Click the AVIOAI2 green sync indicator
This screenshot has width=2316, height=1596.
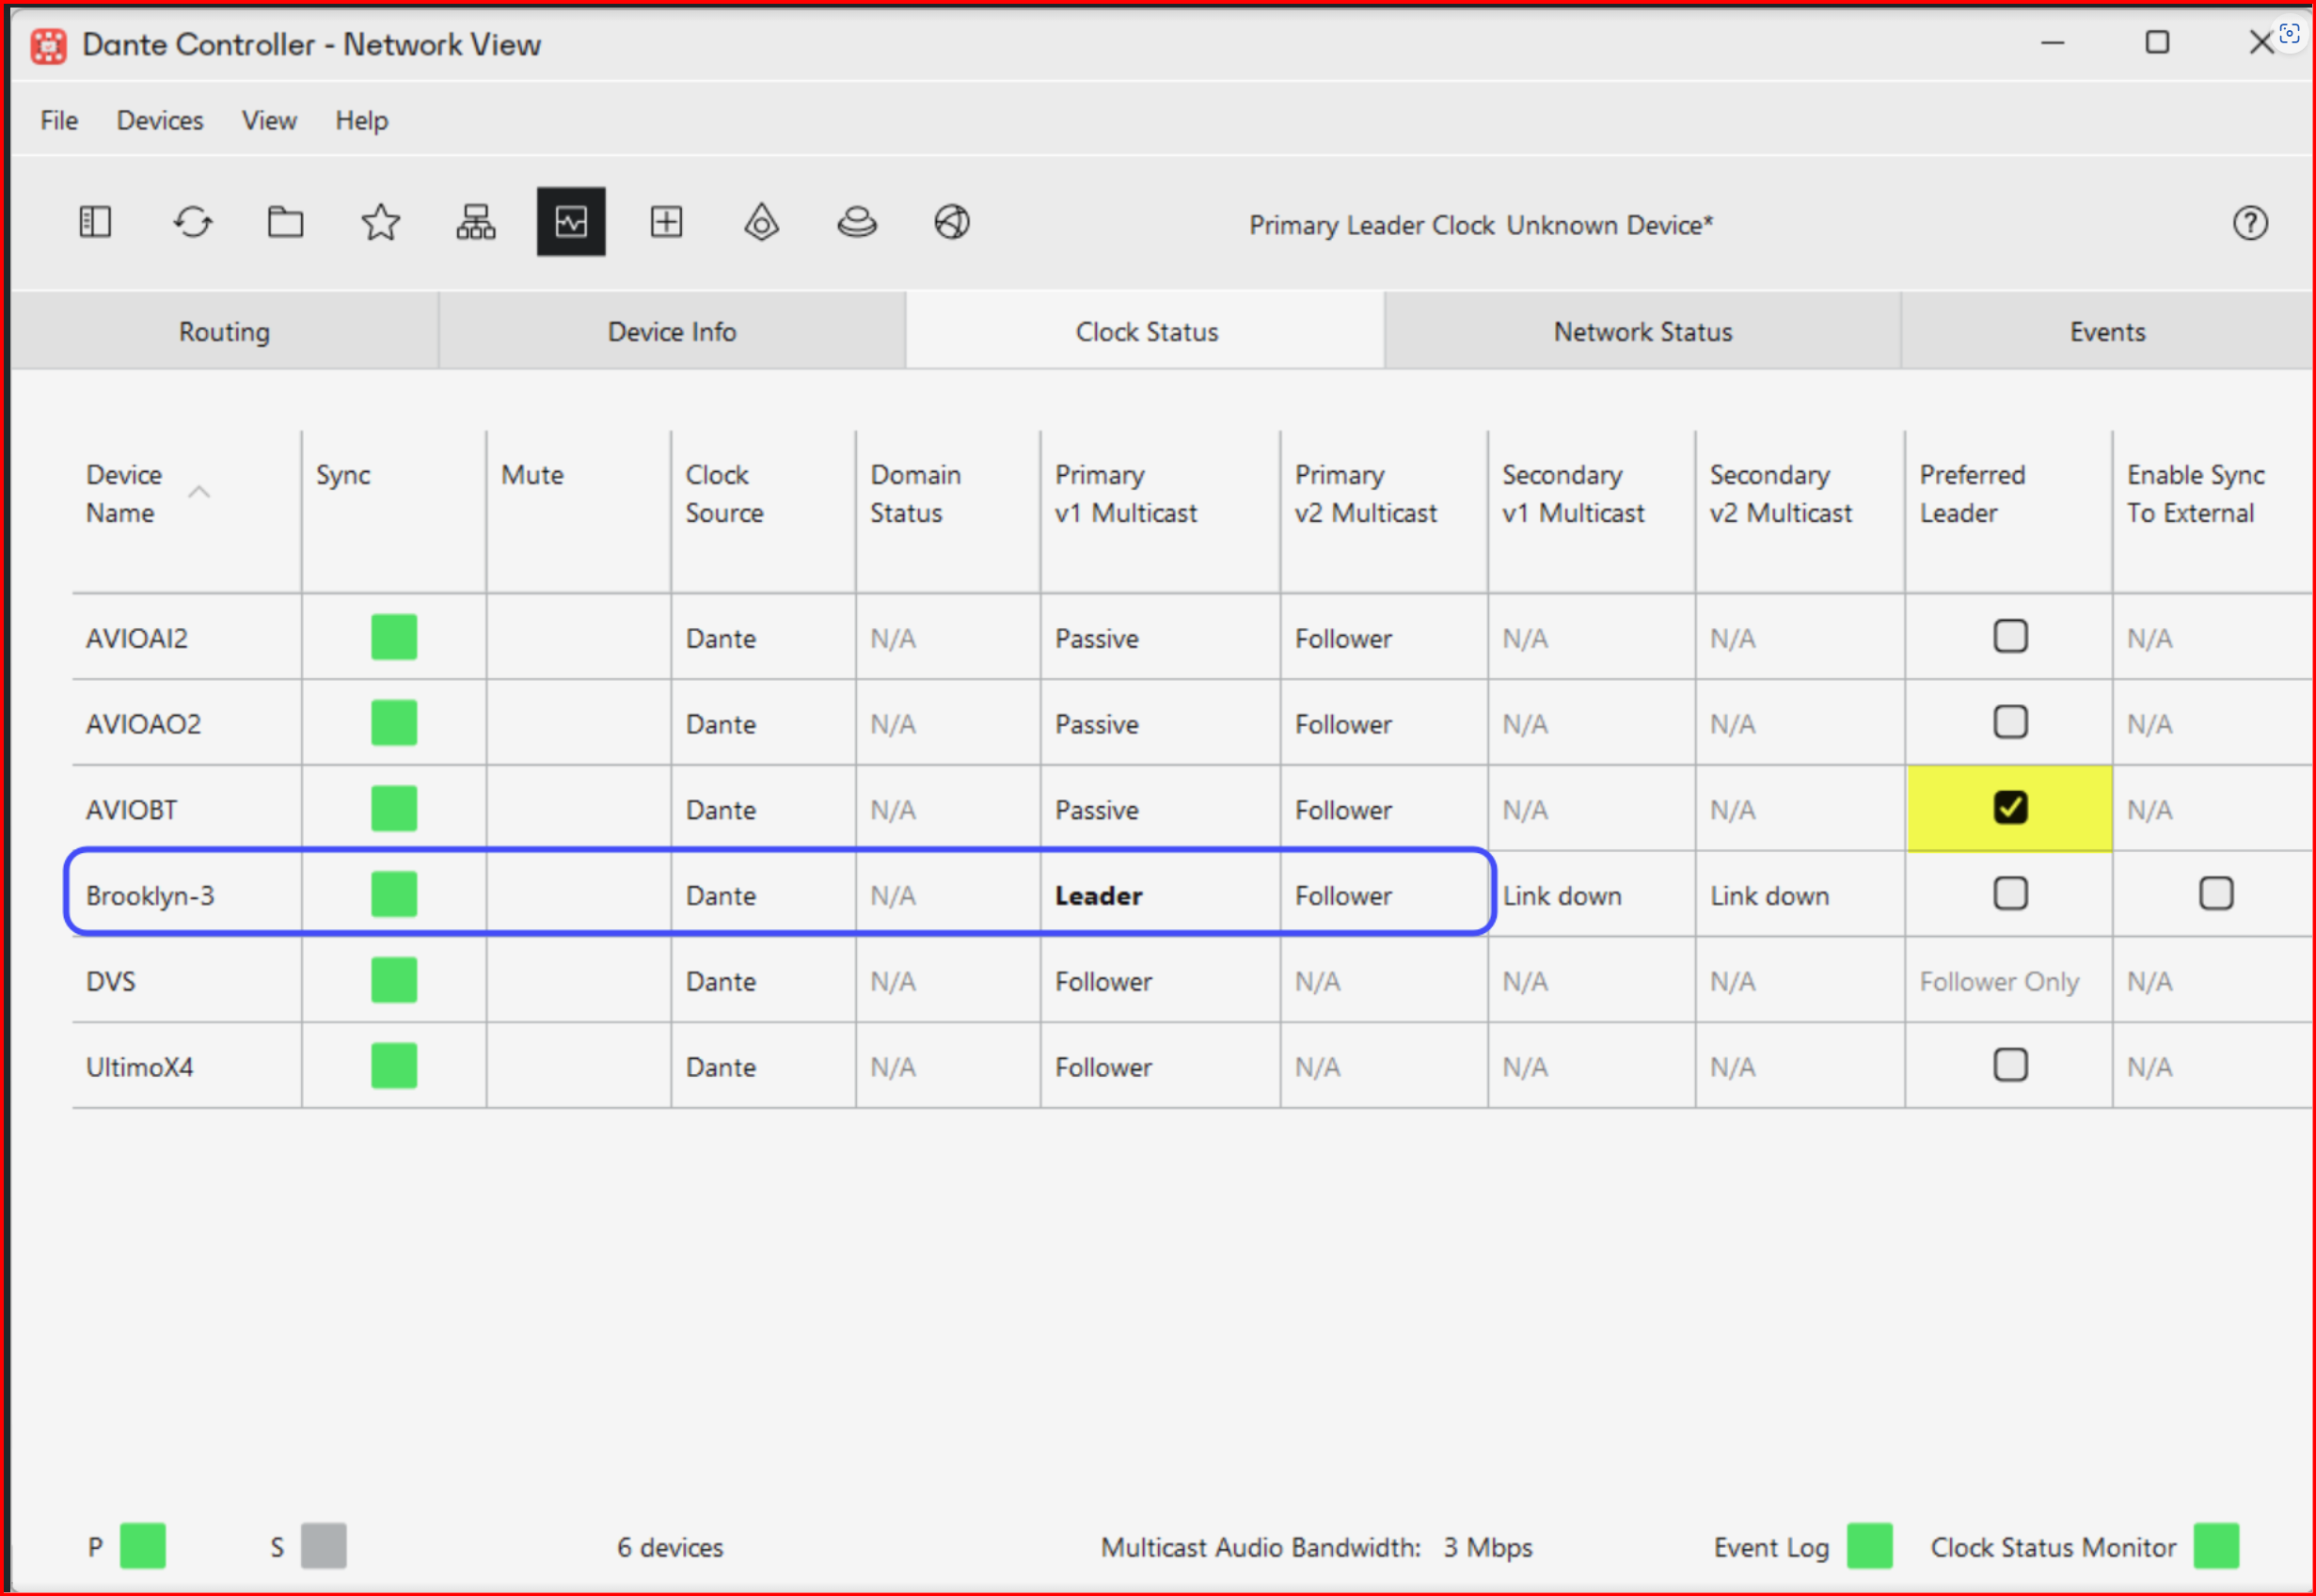click(394, 637)
